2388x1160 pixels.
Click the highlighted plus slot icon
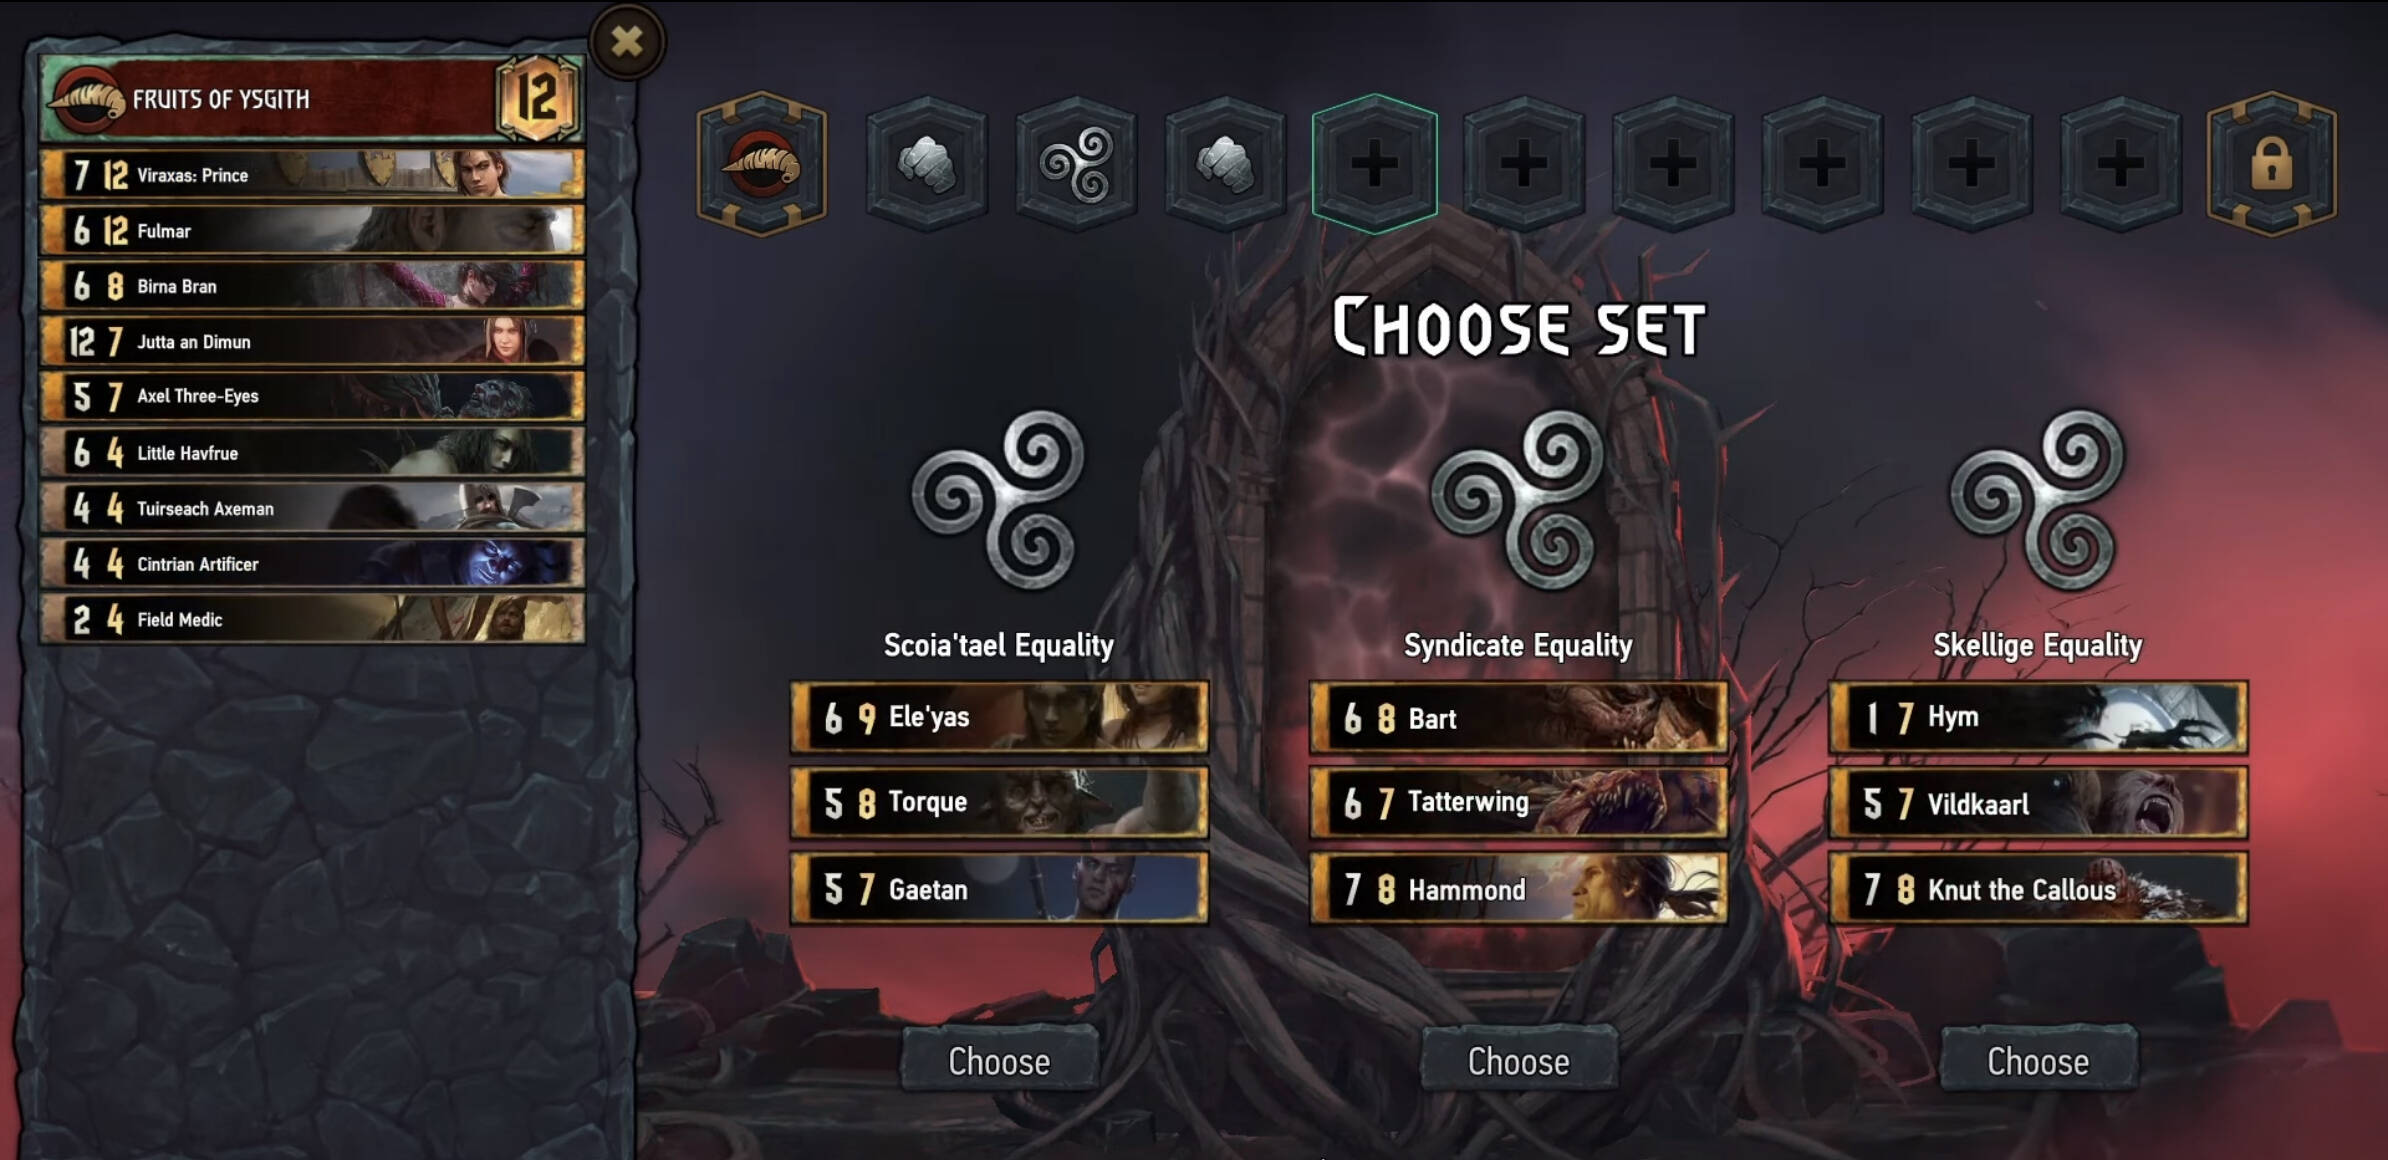pos(1374,164)
